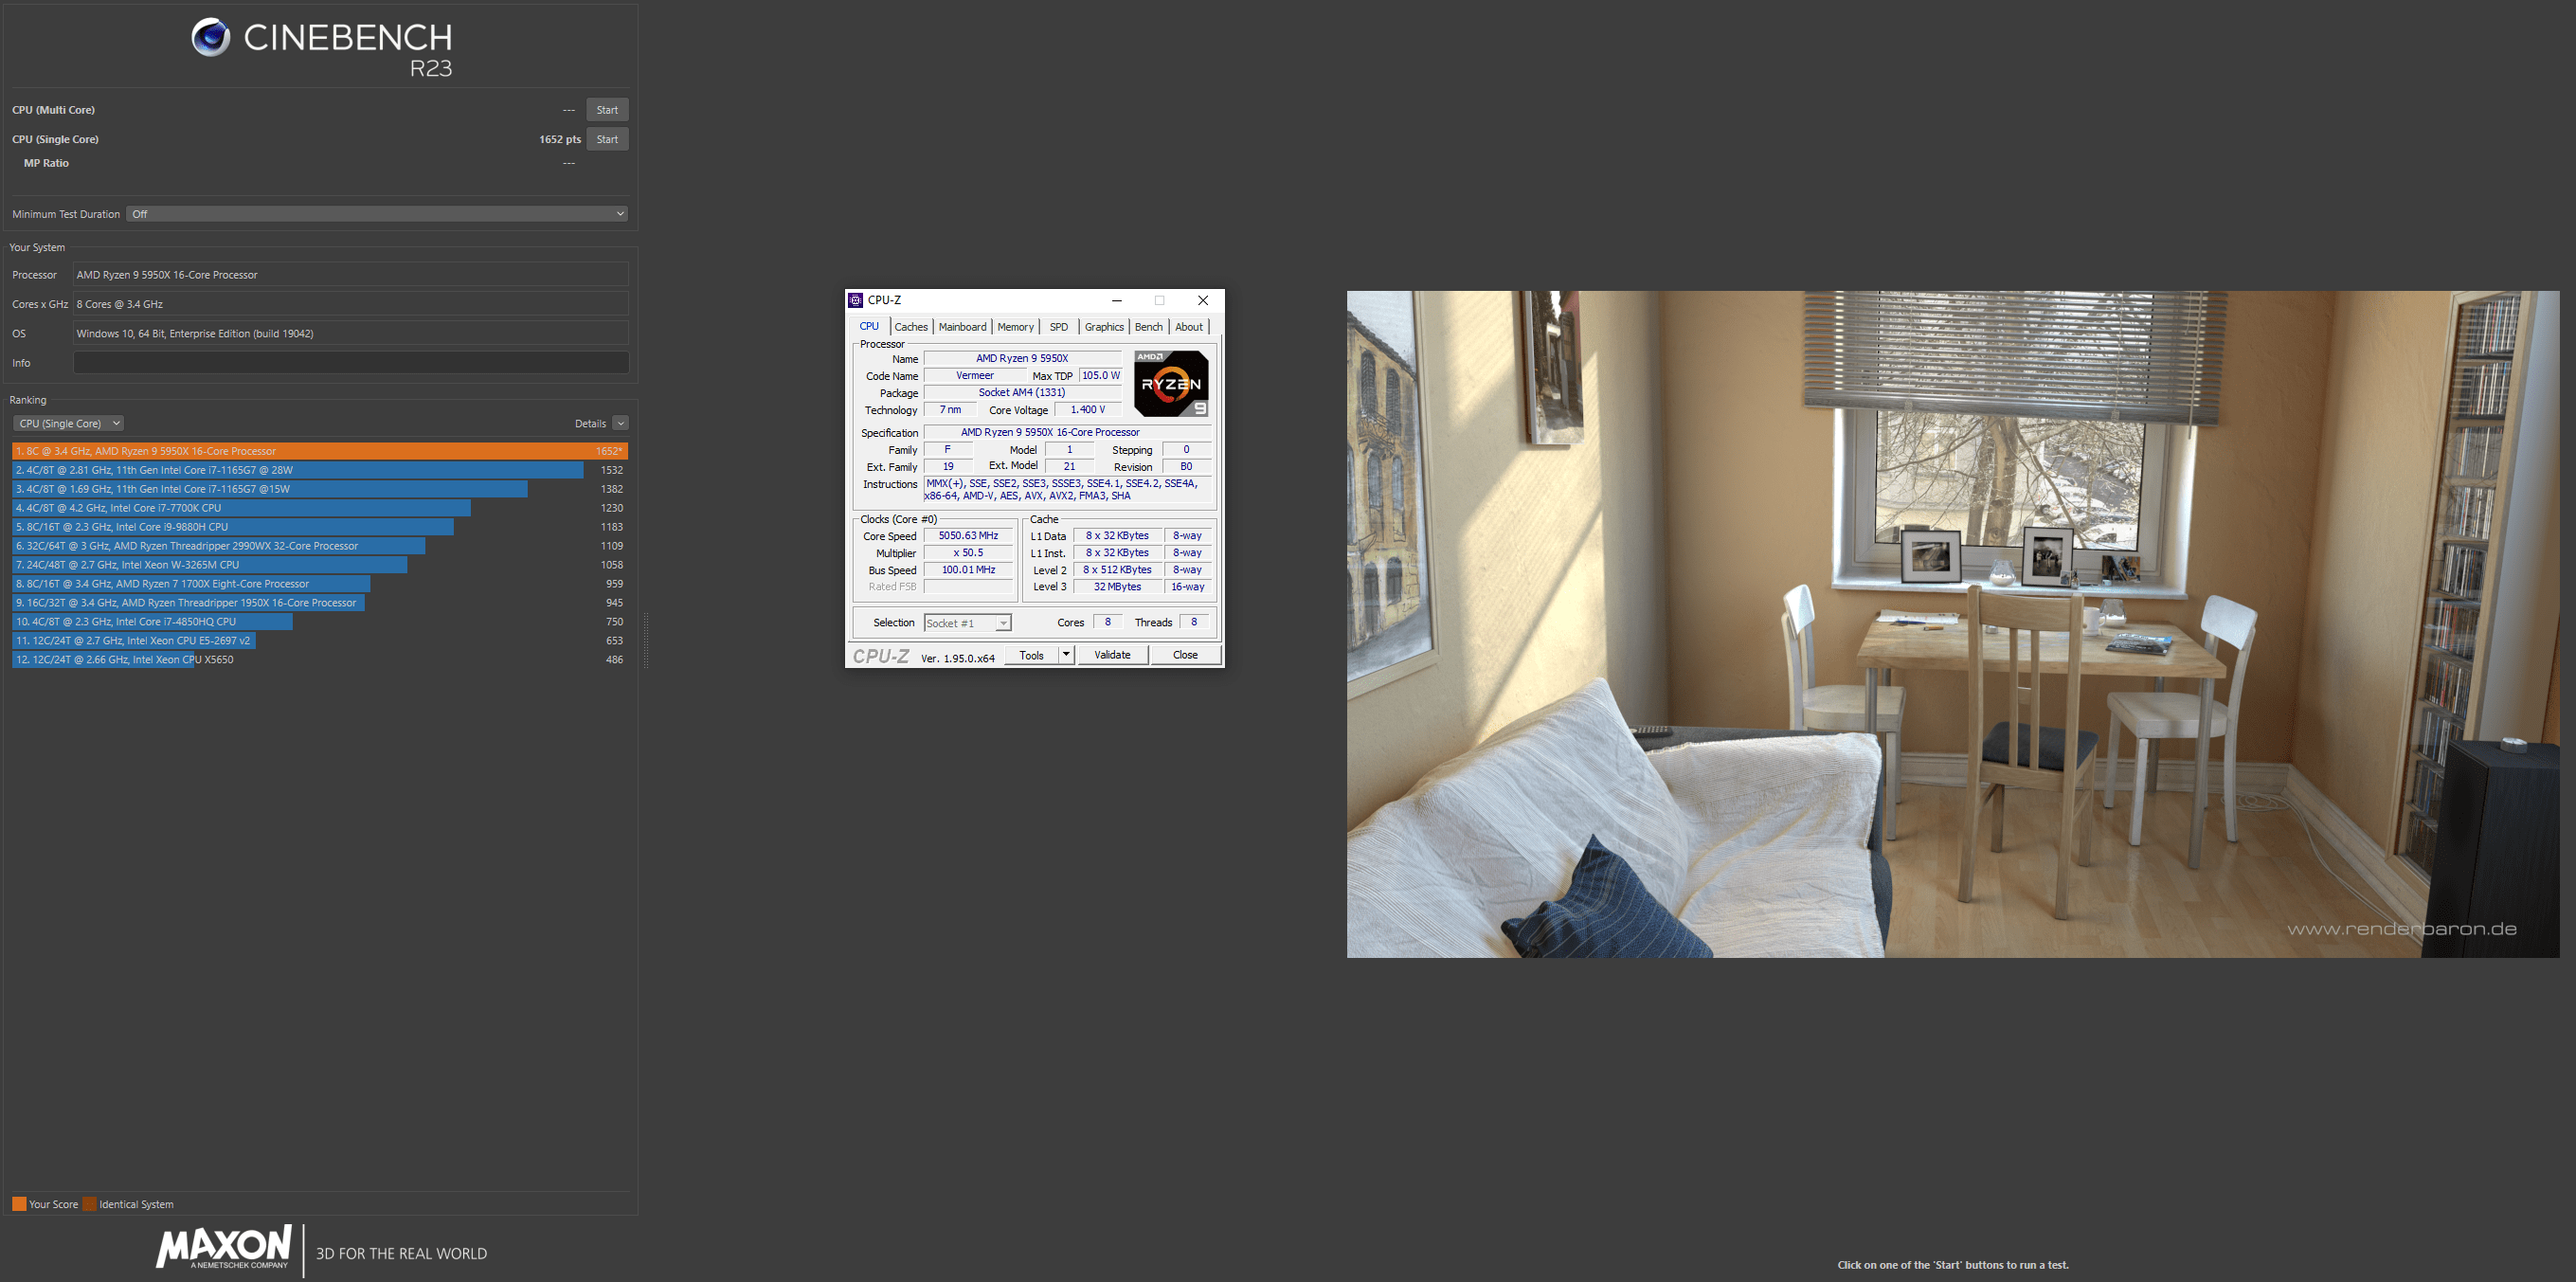2576x1282 pixels.
Task: Click the Core Voltage value 1.400 V
Action: coord(1088,410)
